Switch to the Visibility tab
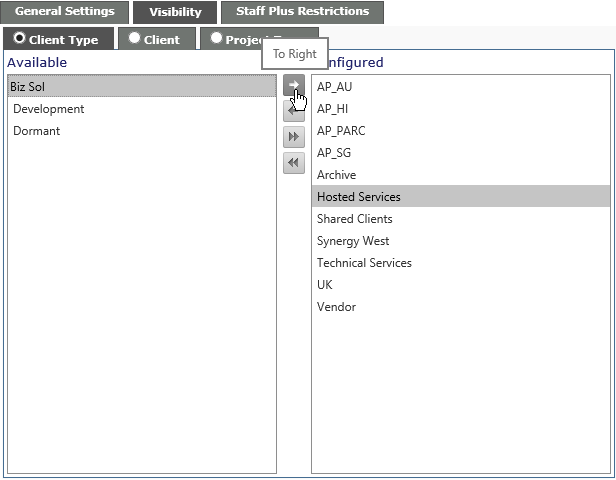The height and width of the screenshot is (480, 616). click(175, 12)
